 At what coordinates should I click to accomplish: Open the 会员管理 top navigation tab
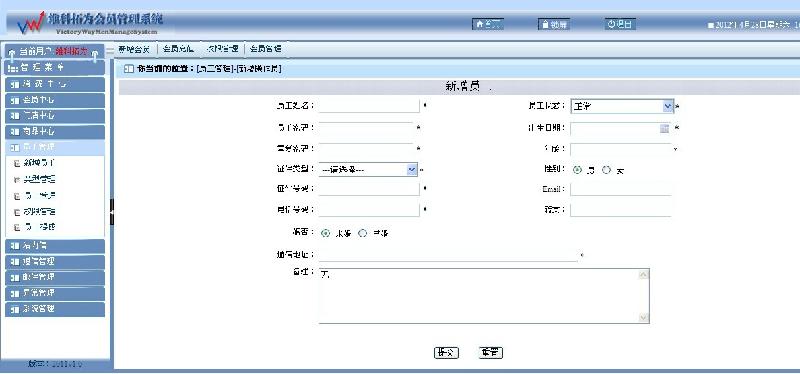tap(266, 49)
